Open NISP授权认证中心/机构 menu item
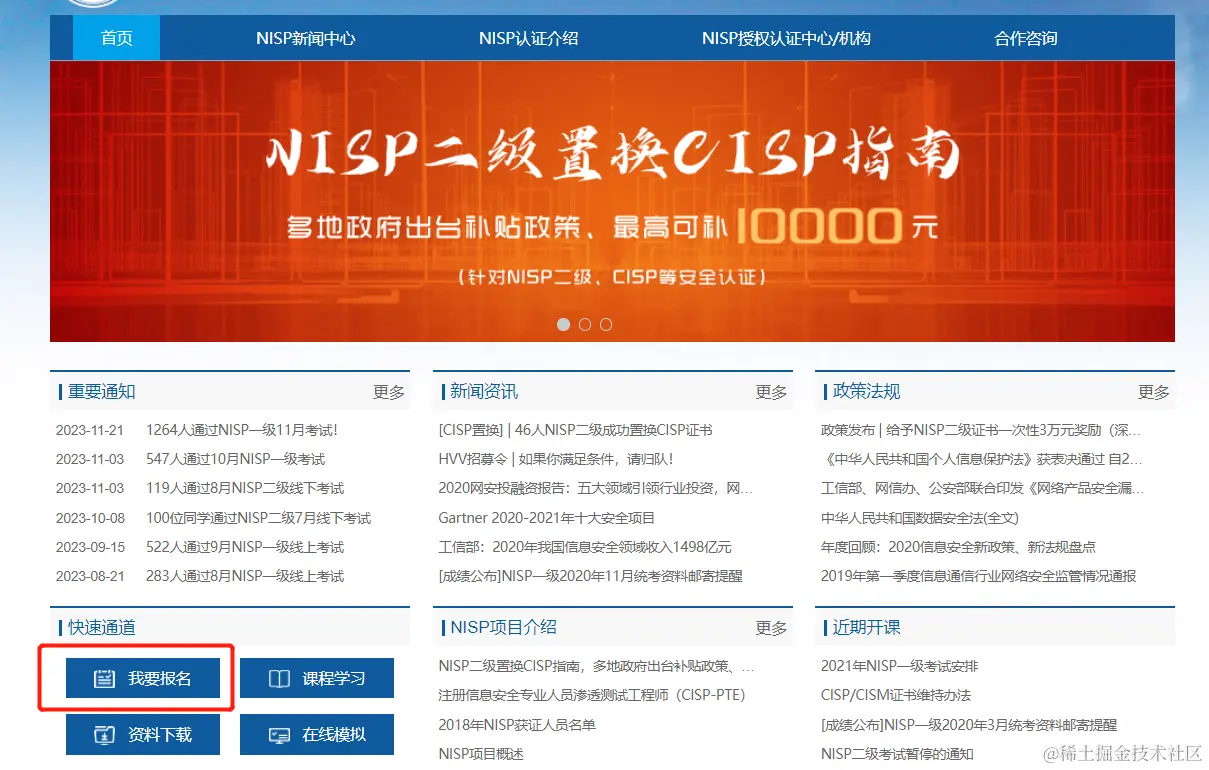The image size is (1209, 770). pyautogui.click(x=786, y=38)
